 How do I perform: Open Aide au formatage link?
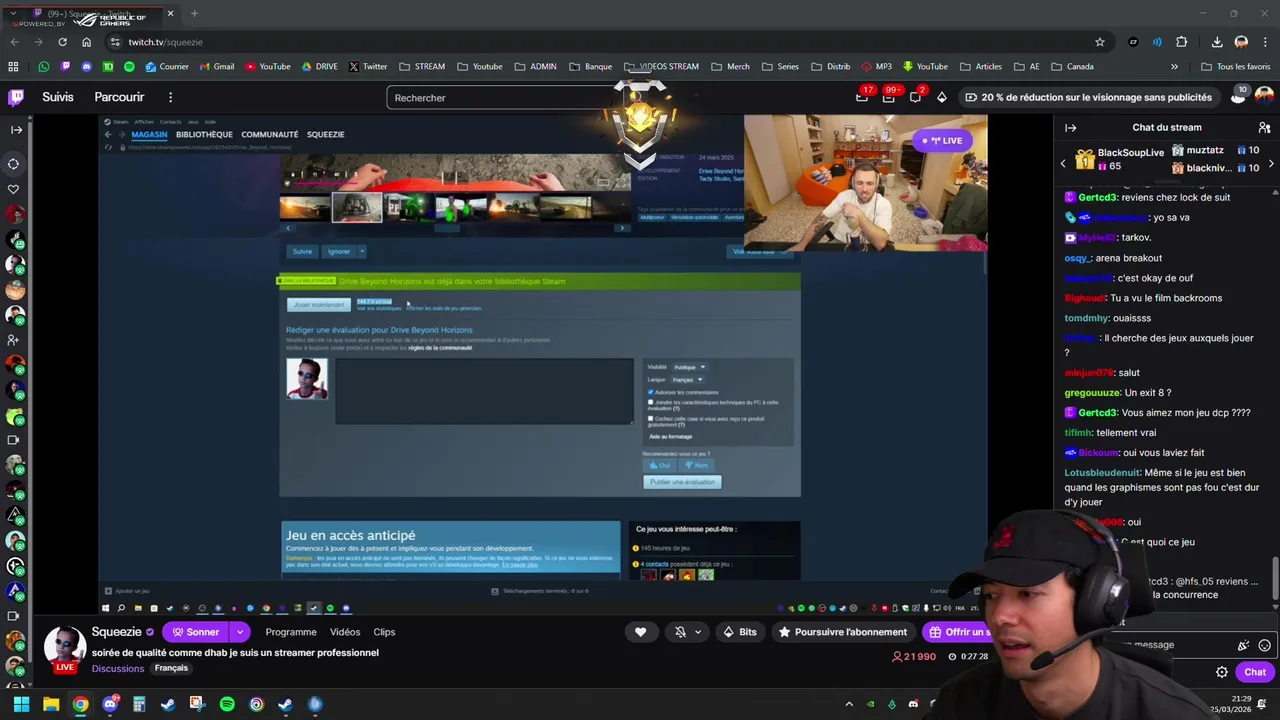[670, 436]
